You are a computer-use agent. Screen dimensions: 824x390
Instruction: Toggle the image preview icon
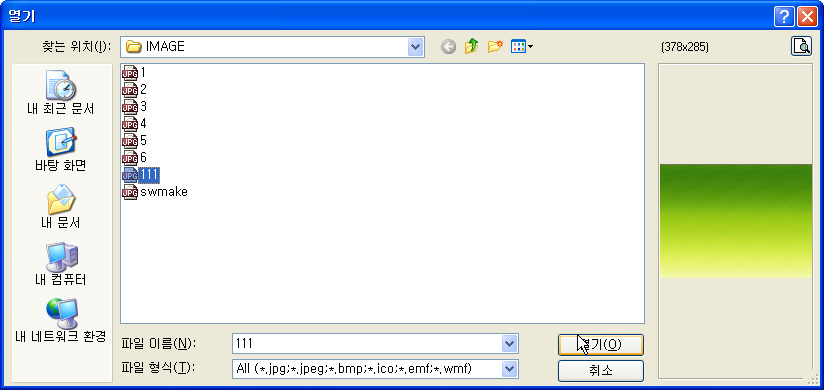pos(801,46)
